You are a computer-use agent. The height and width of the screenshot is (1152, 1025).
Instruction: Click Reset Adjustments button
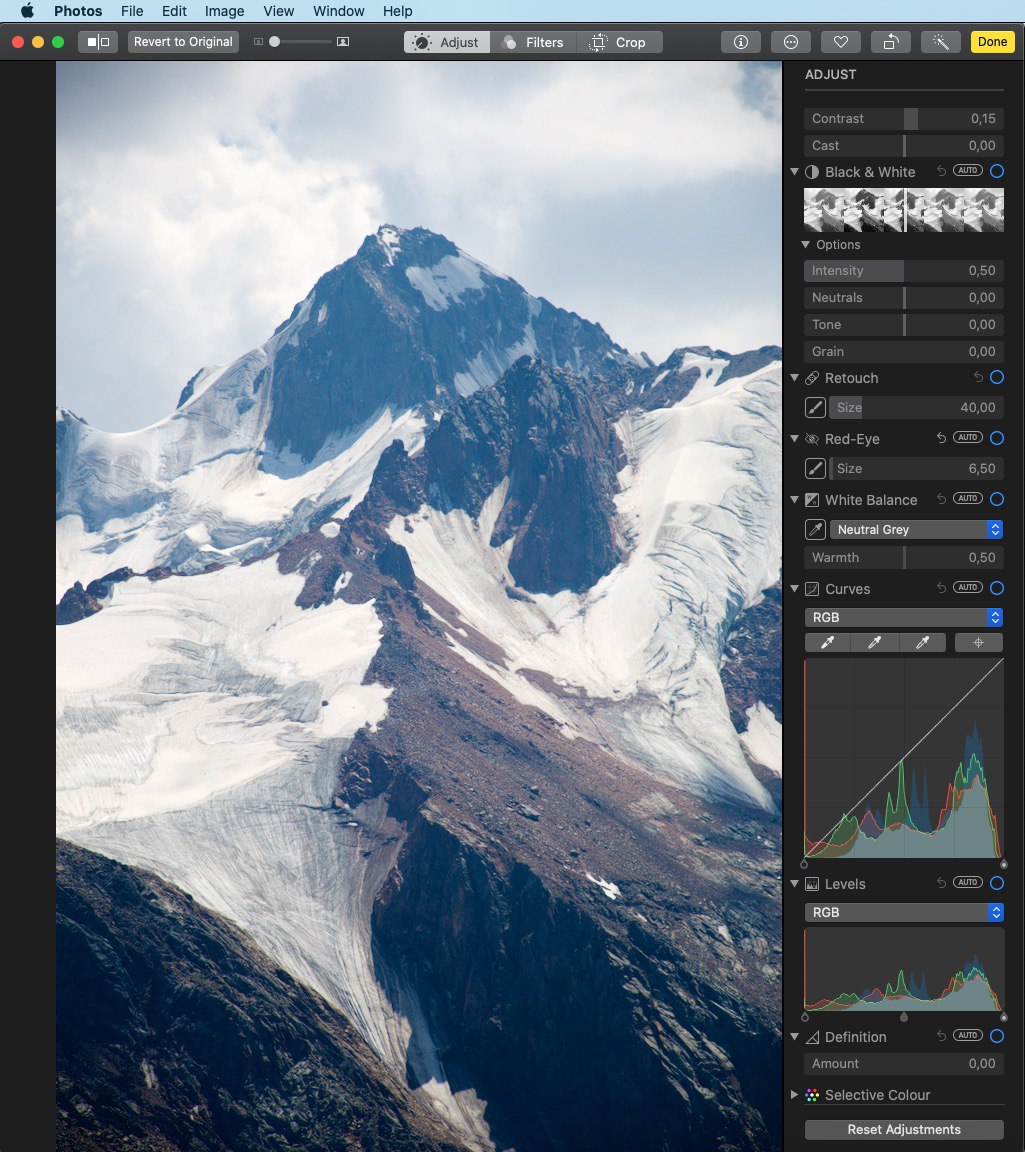904,1129
